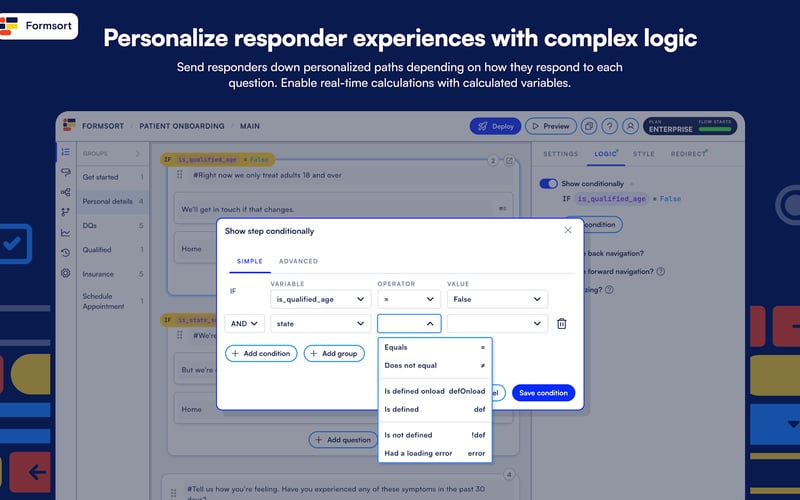Delete the state condition with trash icon
This screenshot has height=500, width=800.
(562, 323)
